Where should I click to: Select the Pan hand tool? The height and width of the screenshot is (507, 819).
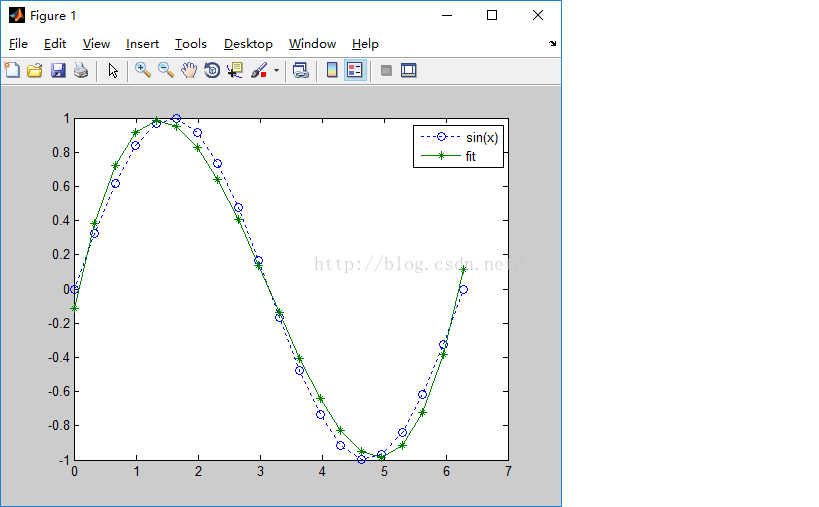[x=189, y=70]
